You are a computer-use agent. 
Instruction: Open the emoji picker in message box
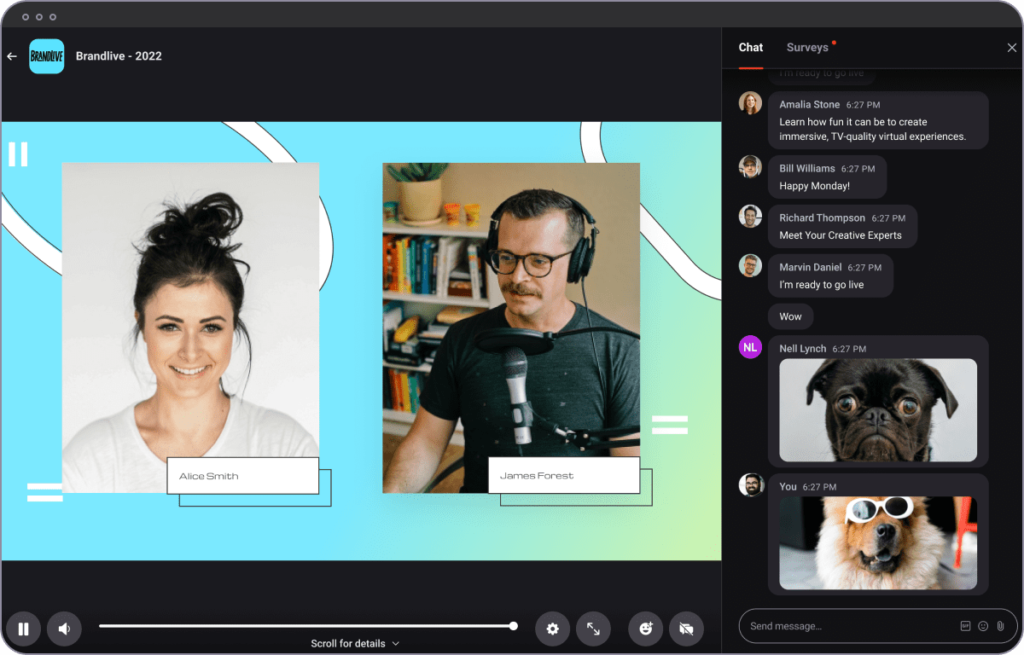(983, 626)
